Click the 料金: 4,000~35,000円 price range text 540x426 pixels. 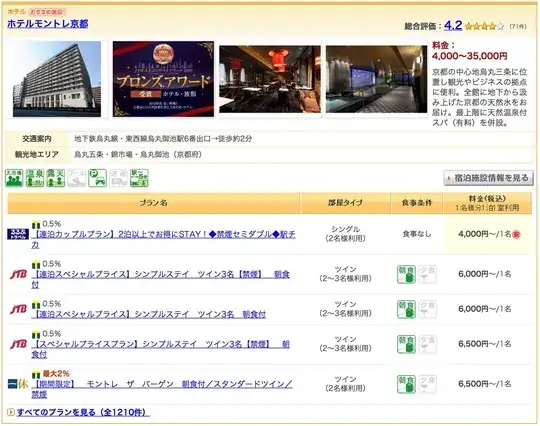pos(469,50)
